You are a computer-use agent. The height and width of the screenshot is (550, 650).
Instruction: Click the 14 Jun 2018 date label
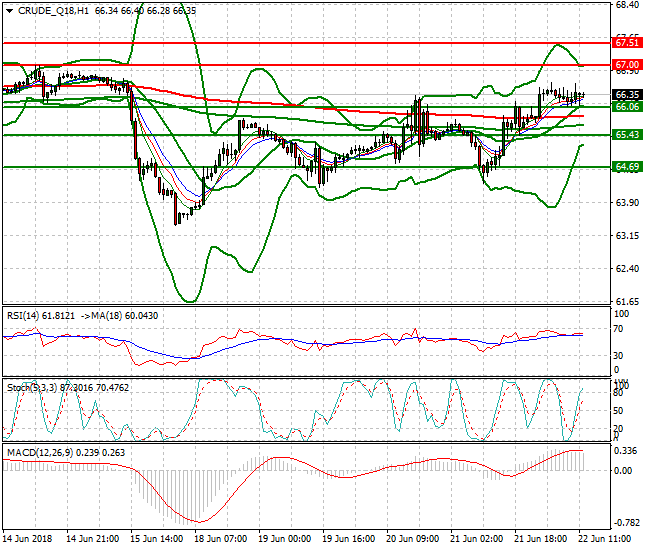pos(29,539)
